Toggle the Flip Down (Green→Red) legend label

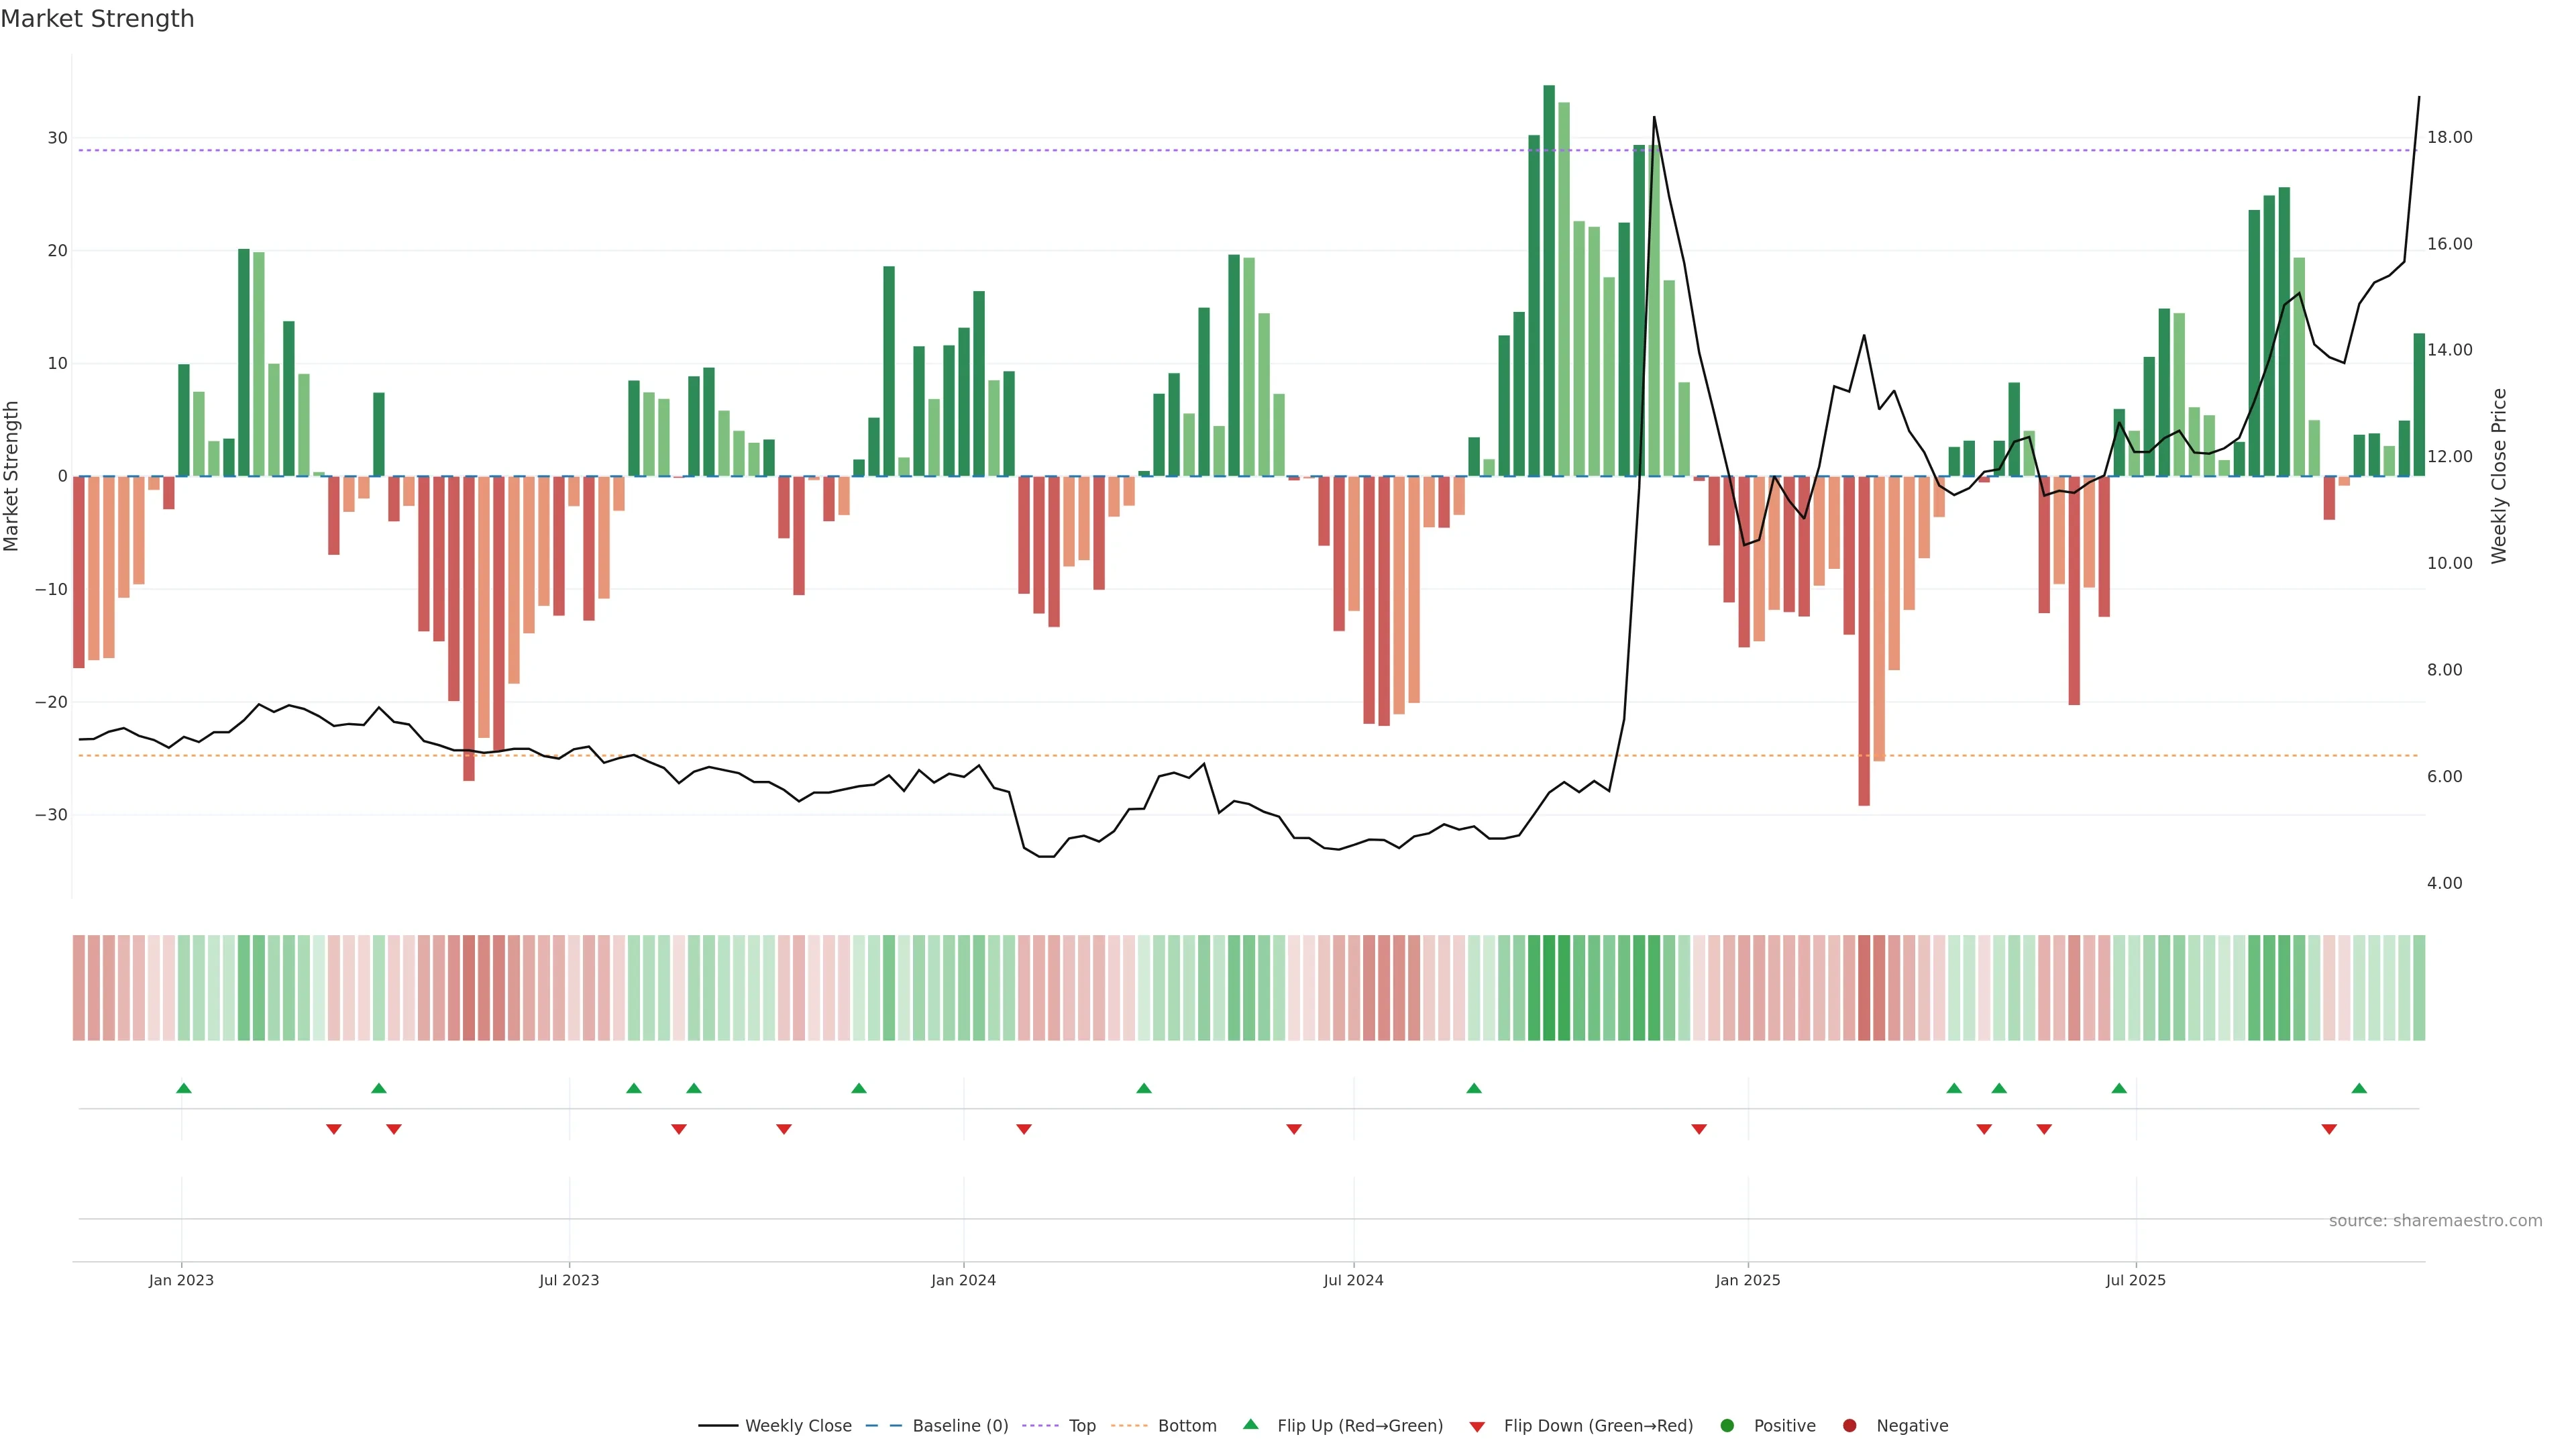(x=1598, y=1426)
